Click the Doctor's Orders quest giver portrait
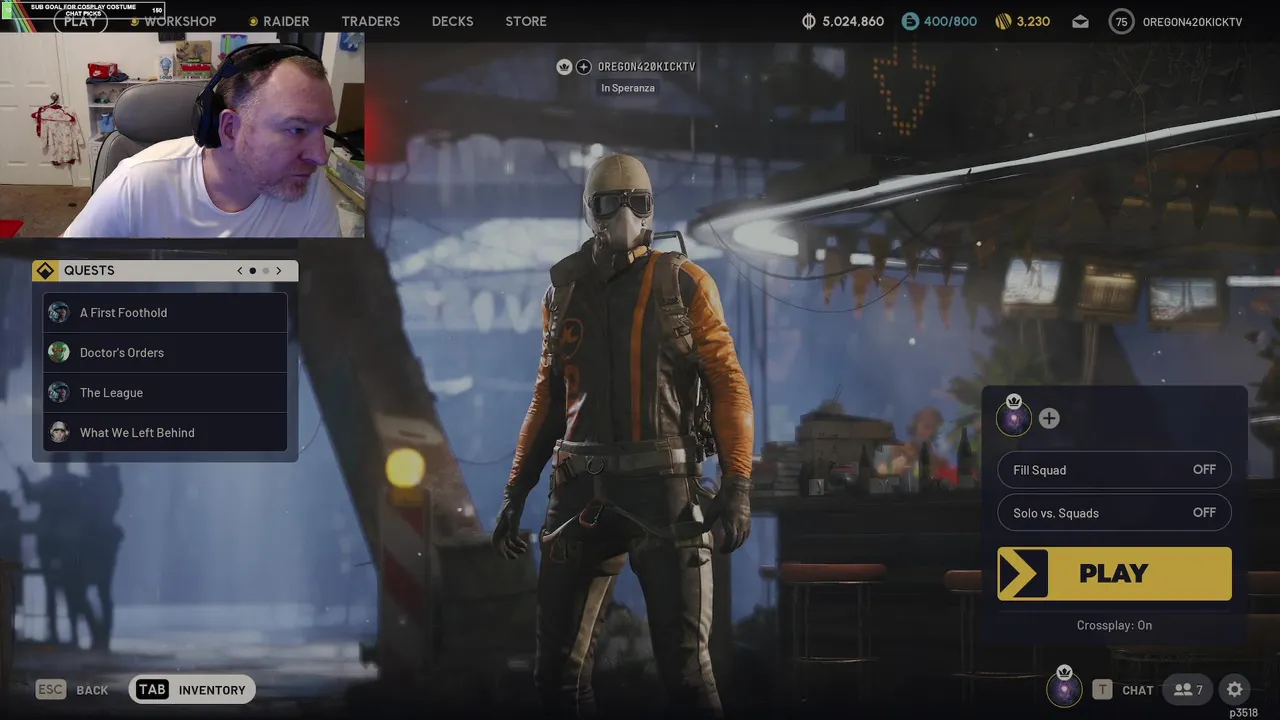 (x=59, y=353)
